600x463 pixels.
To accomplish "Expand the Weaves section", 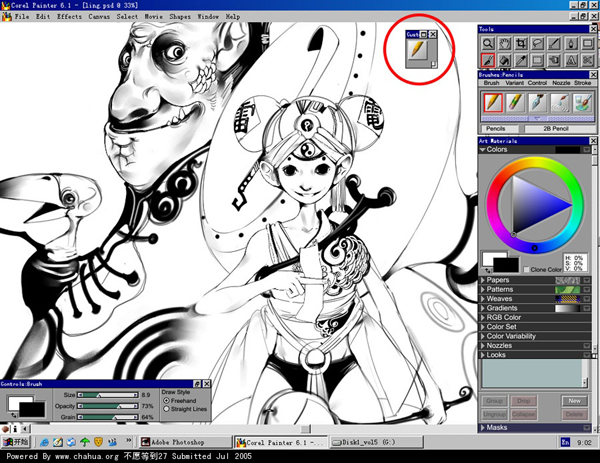I will point(483,299).
